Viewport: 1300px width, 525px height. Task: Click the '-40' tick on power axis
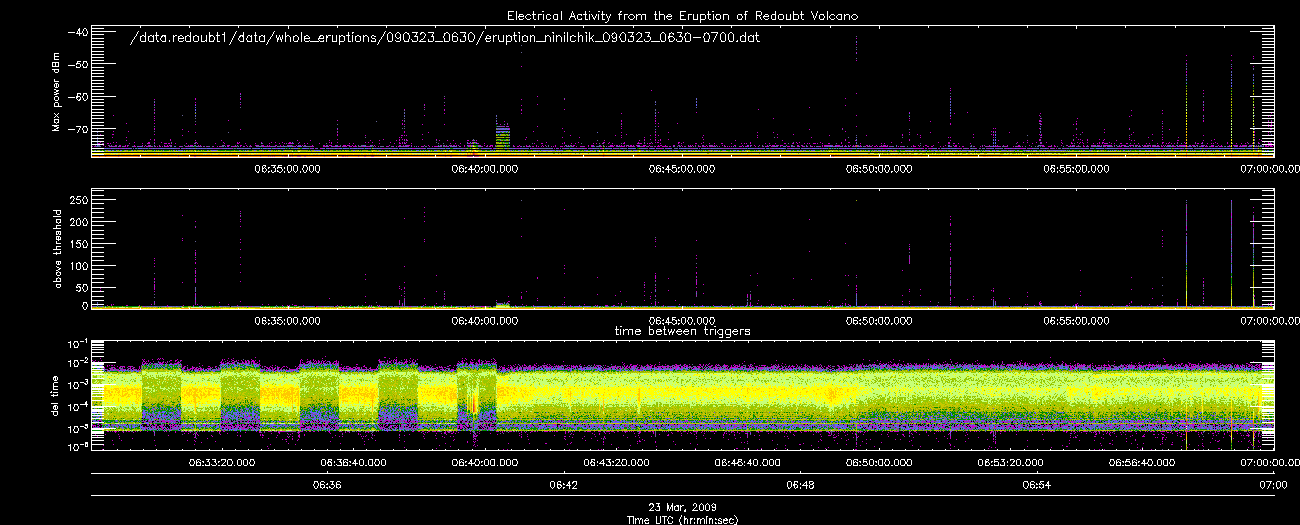[76, 32]
